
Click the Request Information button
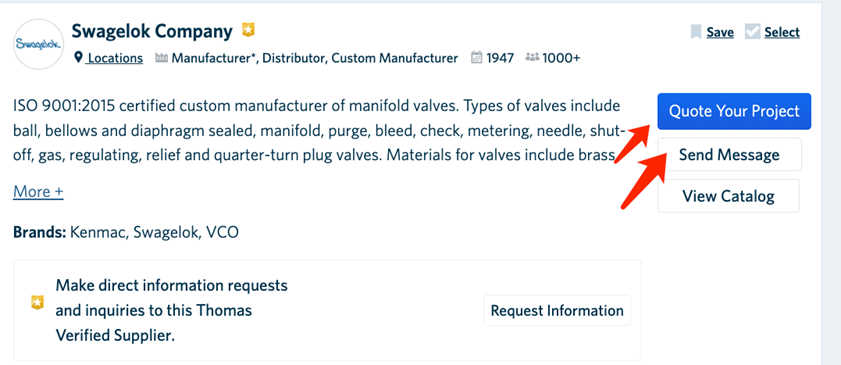click(557, 310)
